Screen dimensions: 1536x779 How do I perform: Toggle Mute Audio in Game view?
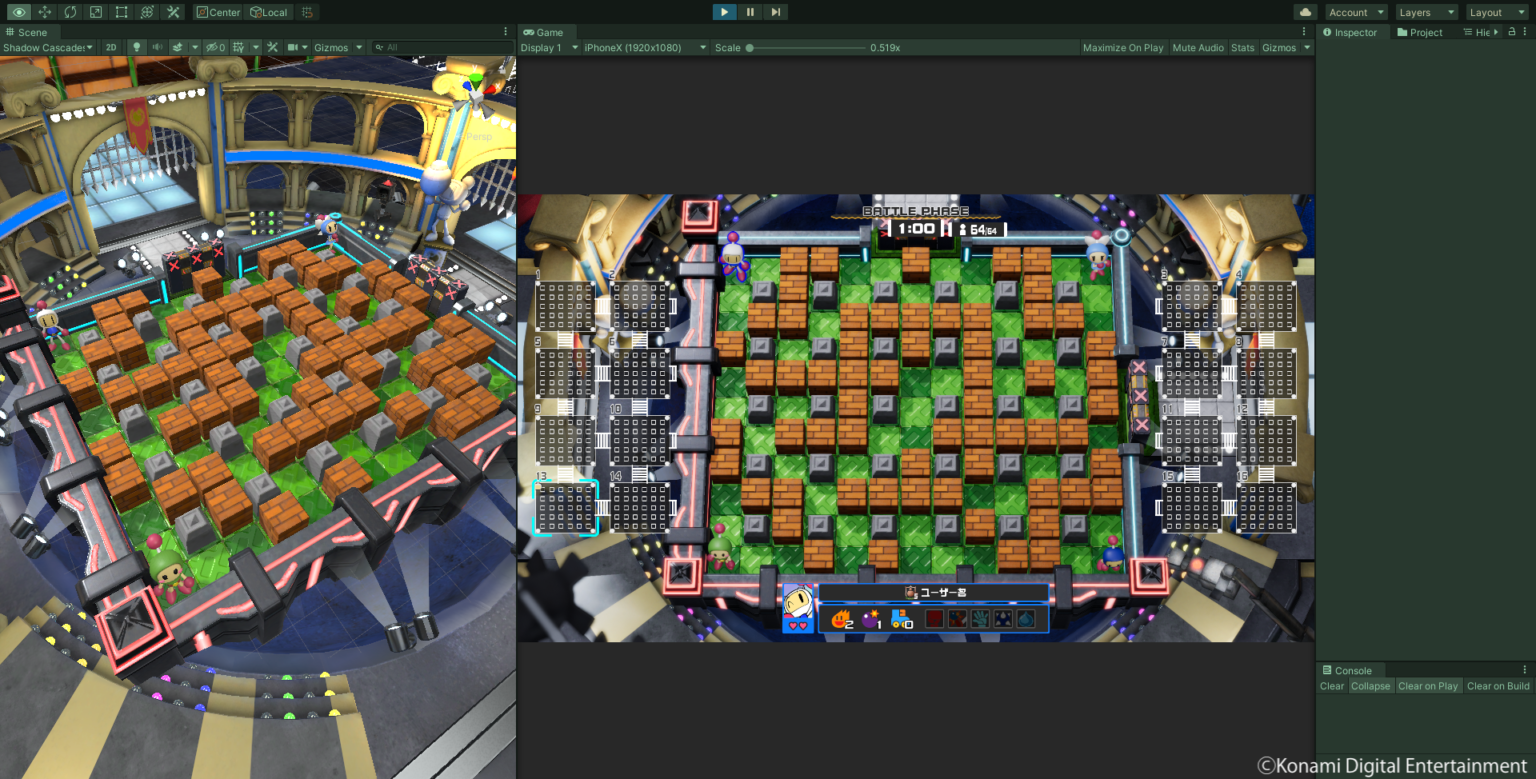(x=1197, y=47)
